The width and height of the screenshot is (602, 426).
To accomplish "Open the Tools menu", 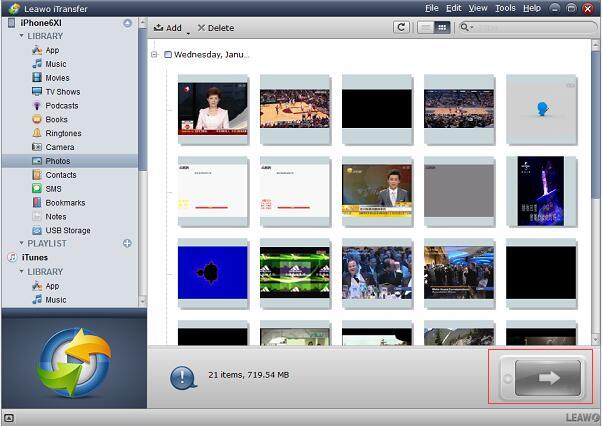I will pos(505,8).
